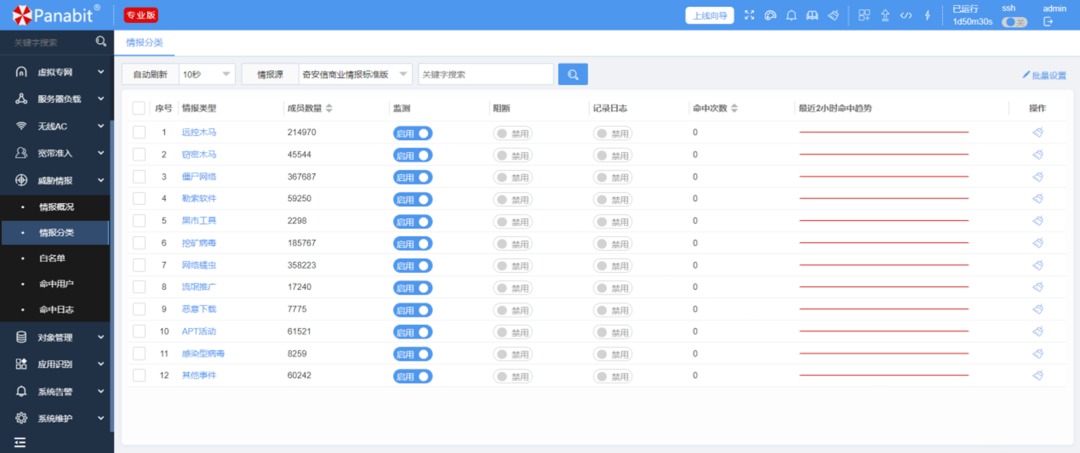Expand the 应用识别 sidebar menu
Viewport: 1080px width, 453px height.
56,364
